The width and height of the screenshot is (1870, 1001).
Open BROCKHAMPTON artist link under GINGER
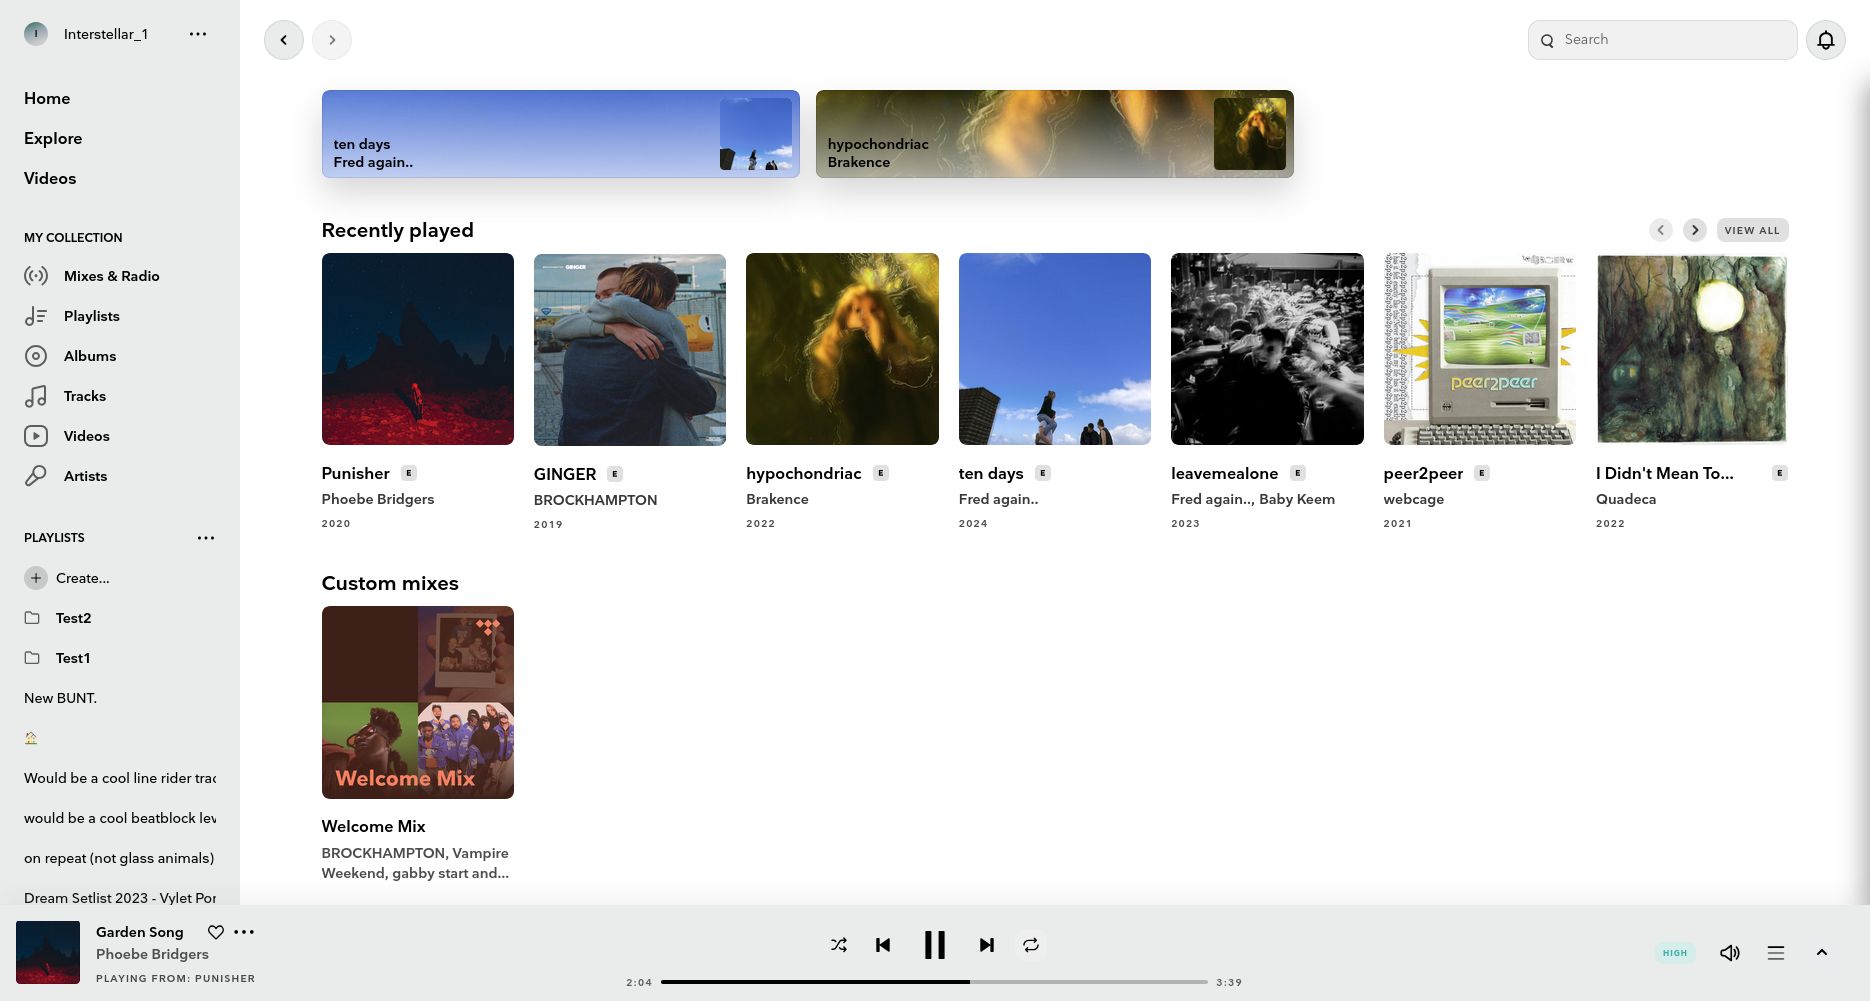click(x=595, y=500)
